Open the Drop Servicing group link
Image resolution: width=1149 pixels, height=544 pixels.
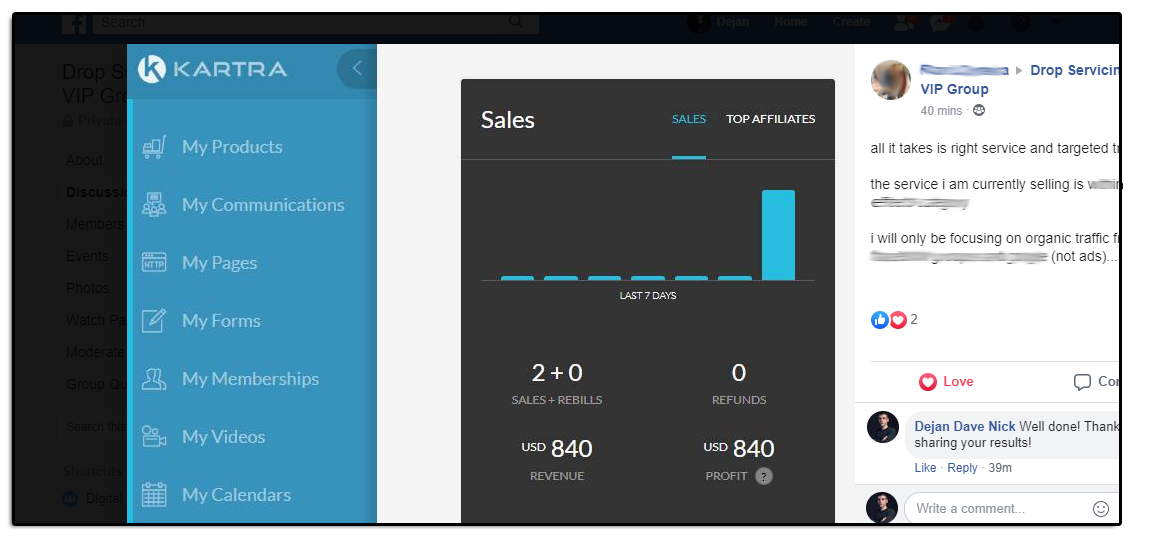click(x=1074, y=70)
